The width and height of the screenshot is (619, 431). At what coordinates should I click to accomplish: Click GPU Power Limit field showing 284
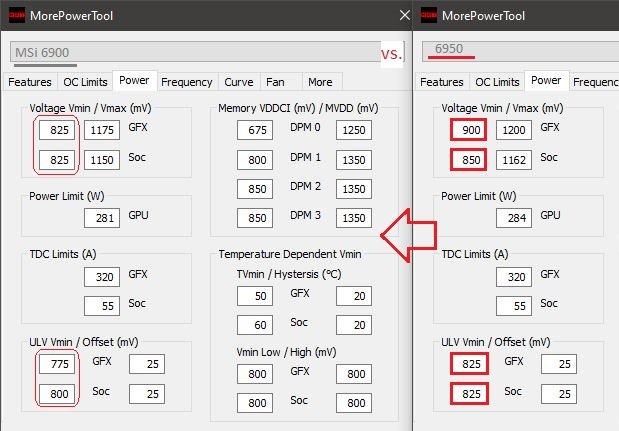[514, 218]
